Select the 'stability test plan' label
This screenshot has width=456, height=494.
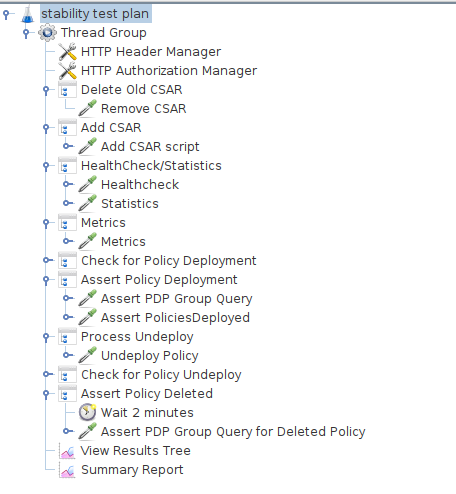(95, 14)
